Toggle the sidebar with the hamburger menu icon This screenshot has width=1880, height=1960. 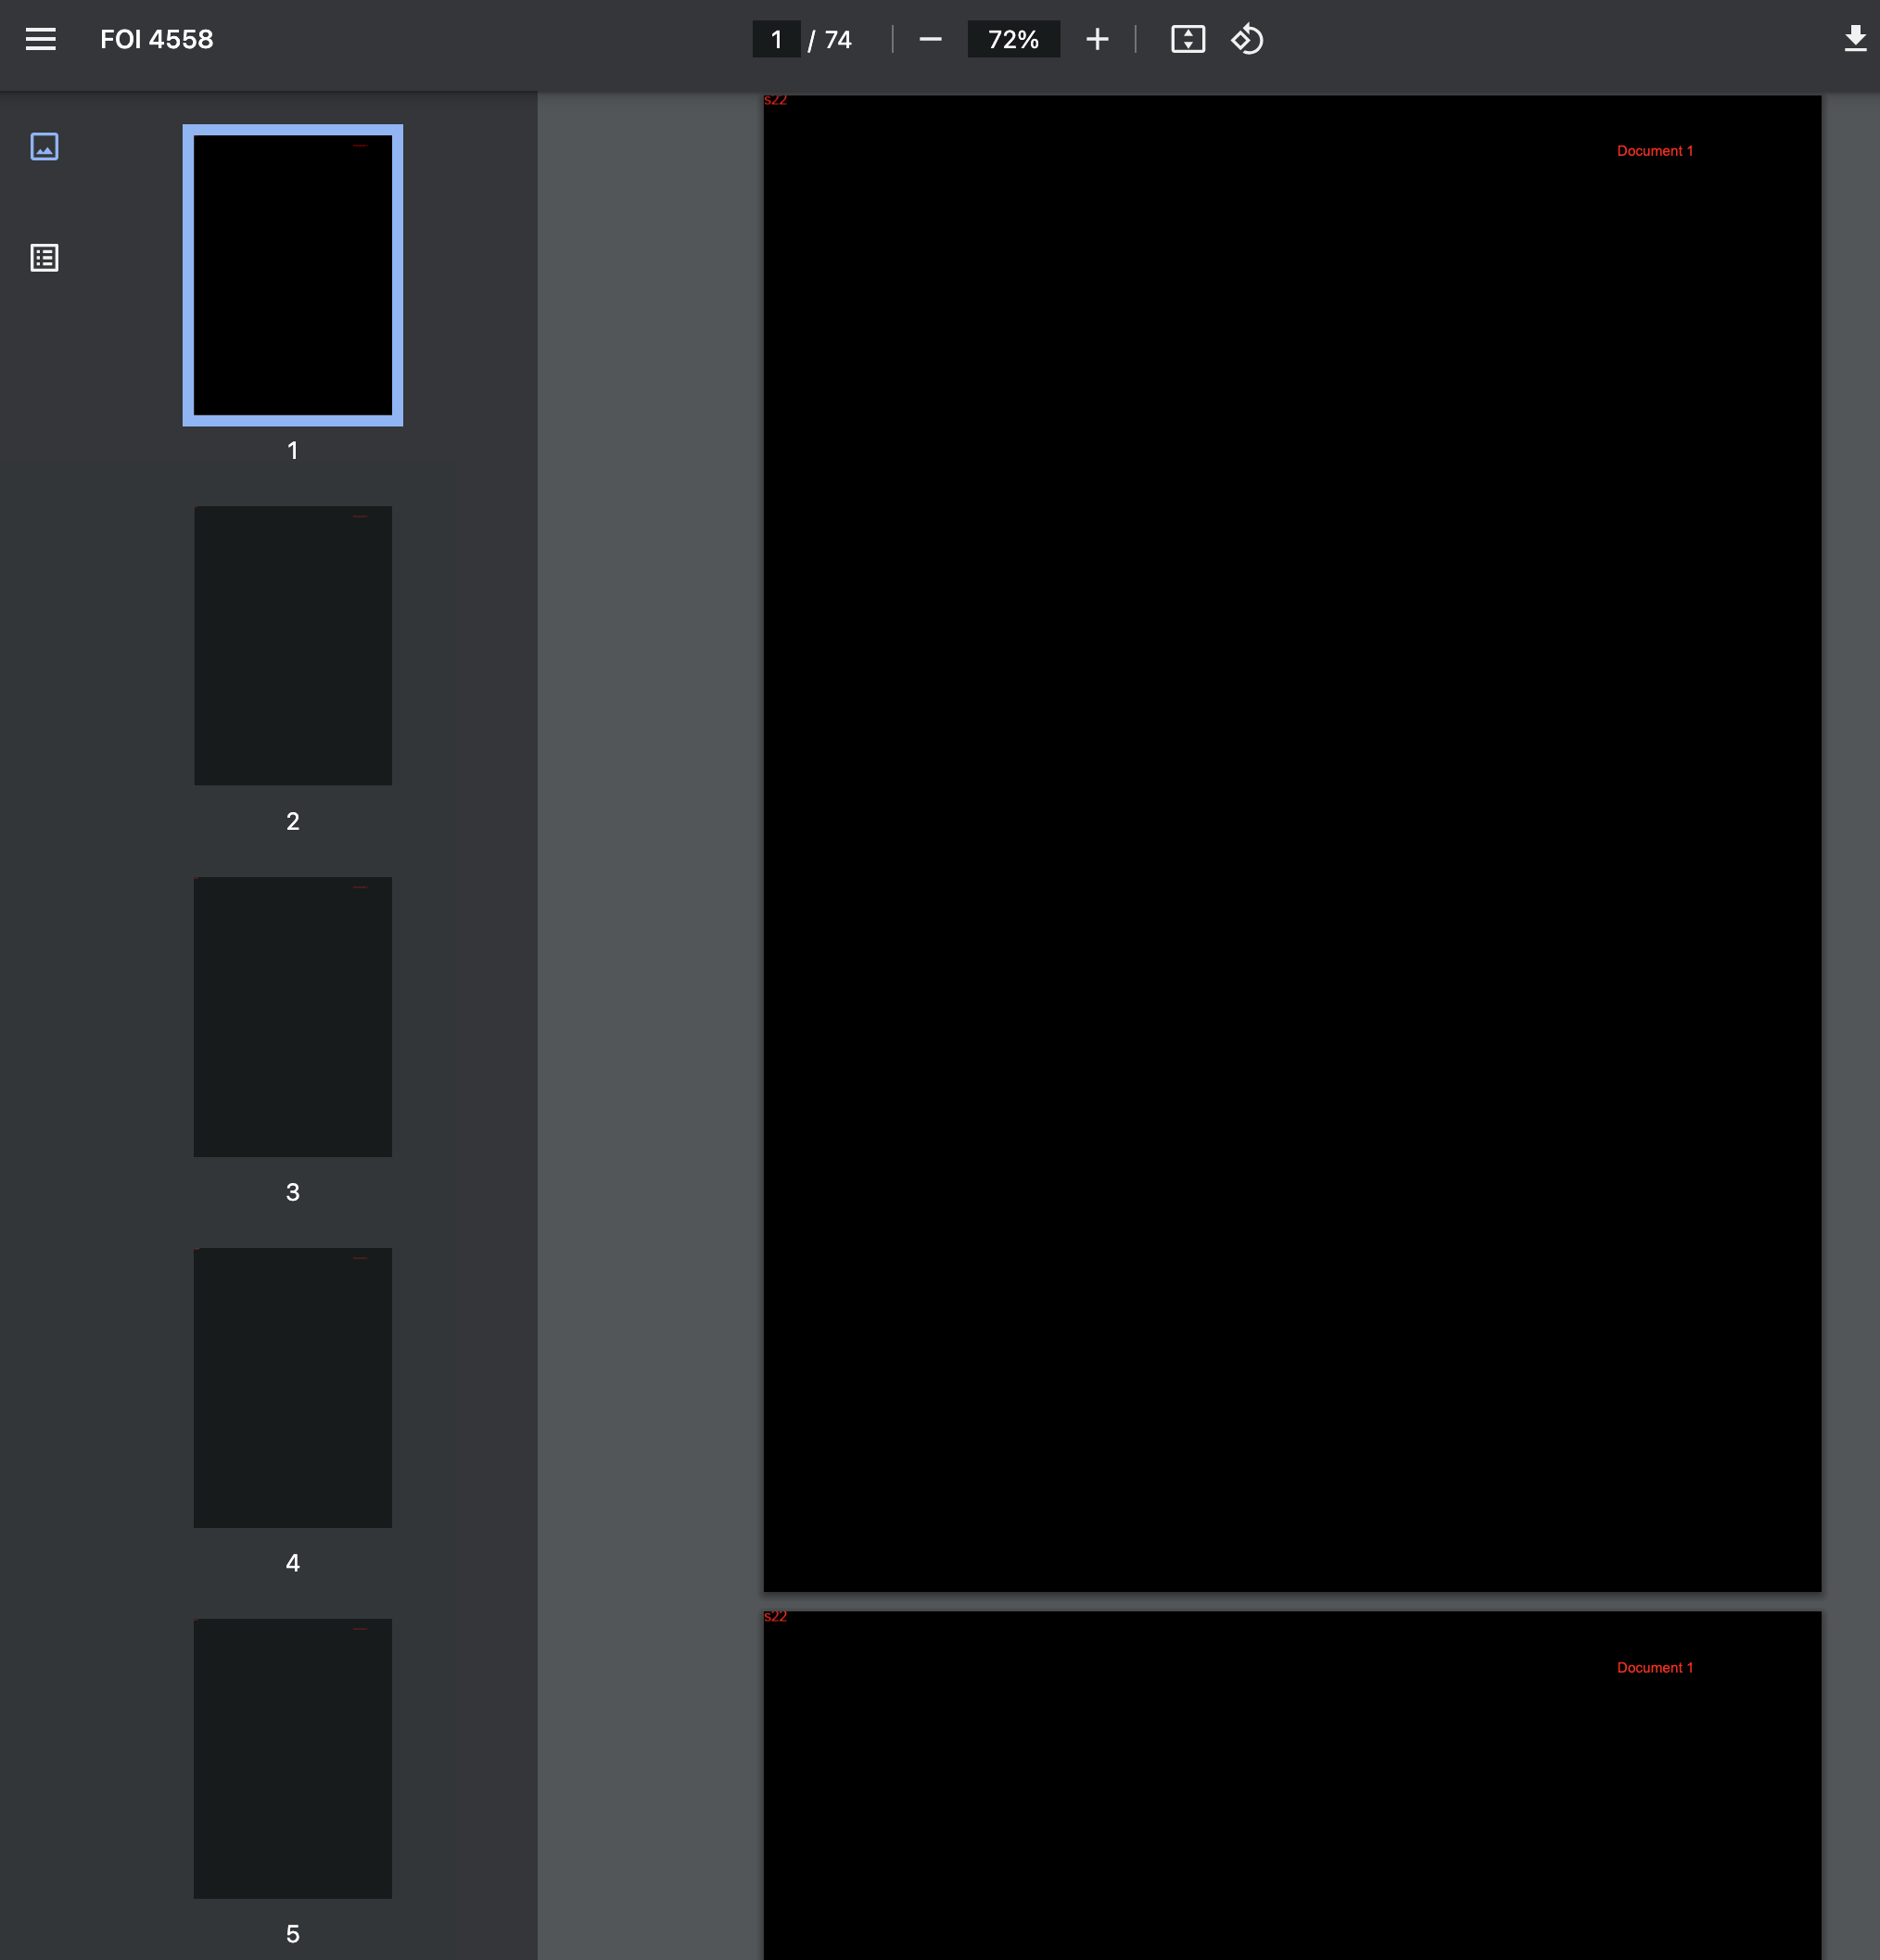coord(40,39)
